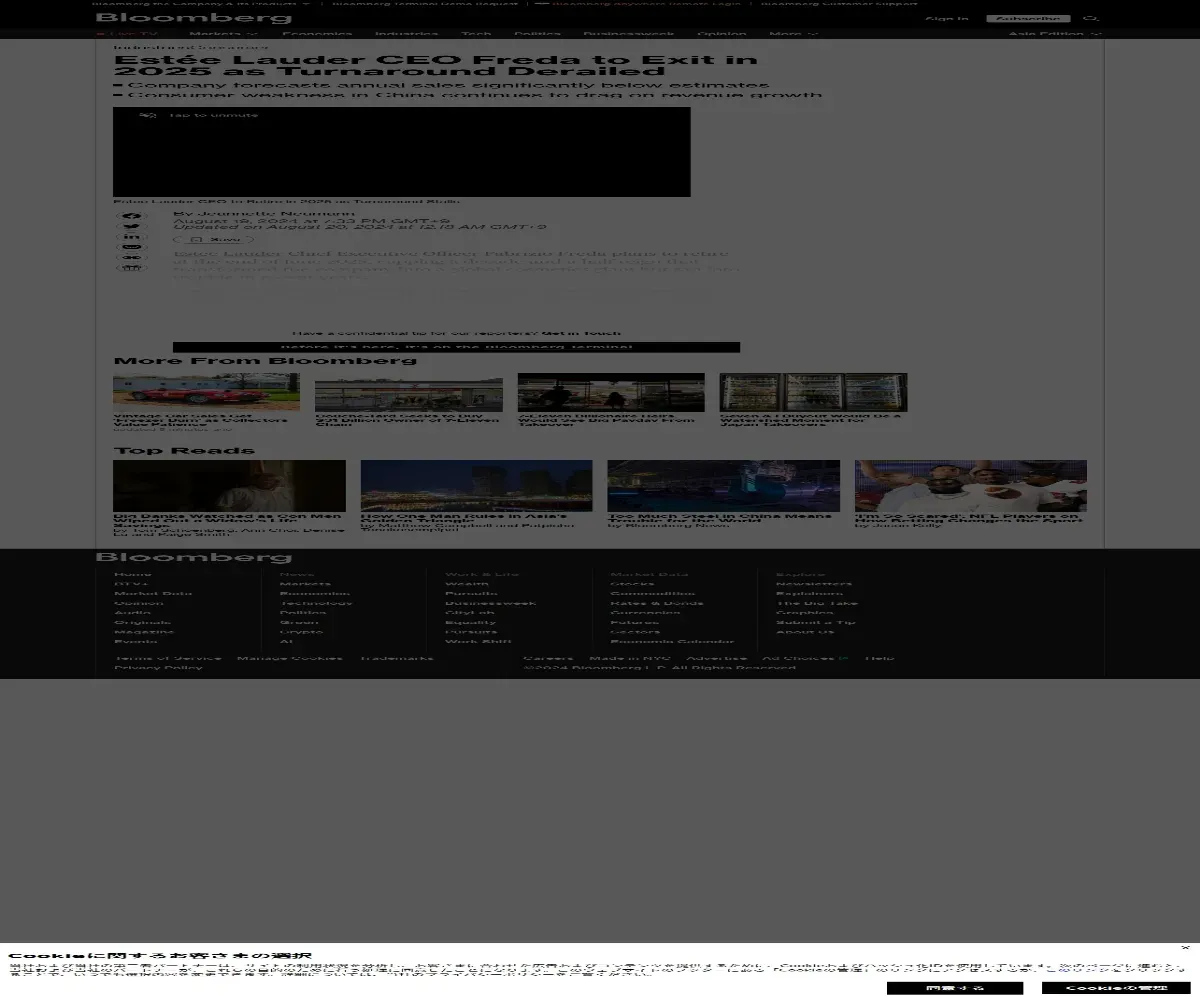Image resolution: width=1200 pixels, height=1000 pixels.
Task: Click the article headline about Estée Lauder
Action: (435, 66)
